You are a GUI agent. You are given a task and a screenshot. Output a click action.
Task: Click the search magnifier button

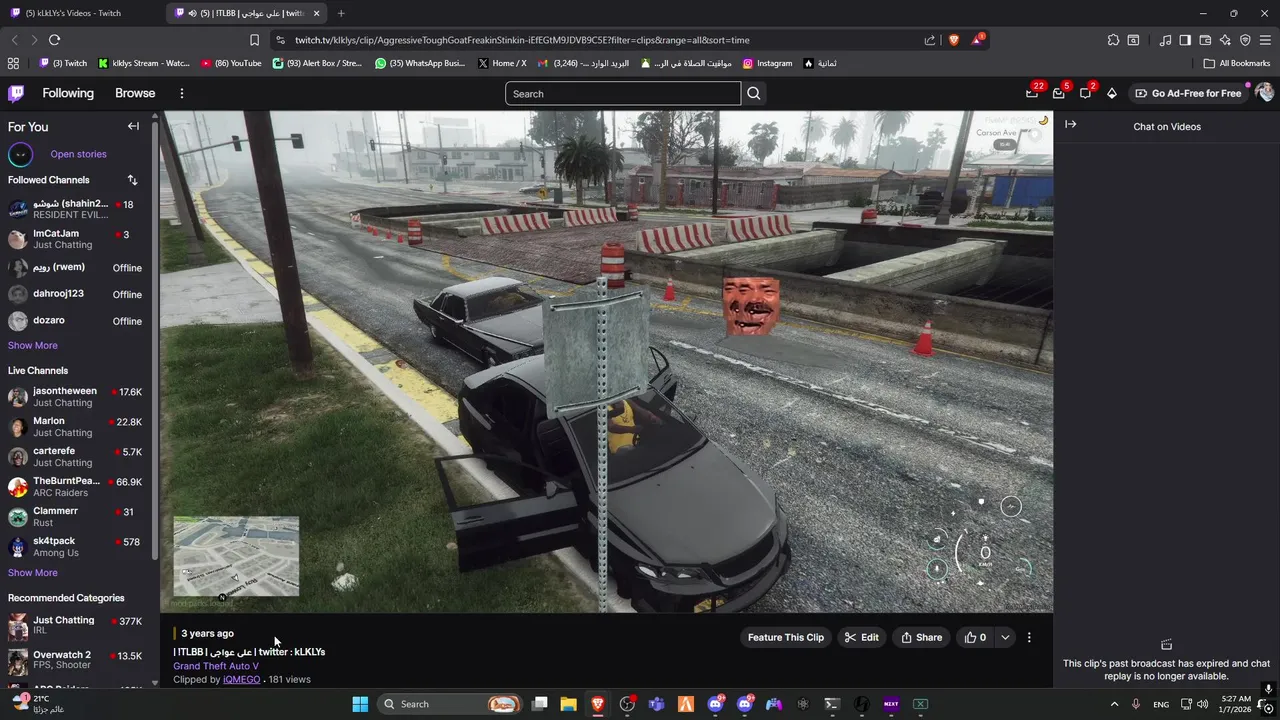754,94
